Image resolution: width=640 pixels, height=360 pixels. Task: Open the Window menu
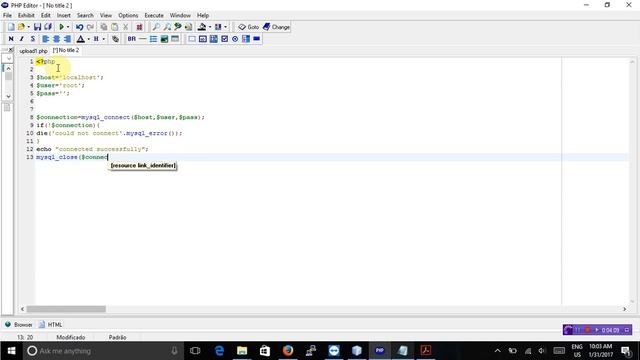[180, 16]
